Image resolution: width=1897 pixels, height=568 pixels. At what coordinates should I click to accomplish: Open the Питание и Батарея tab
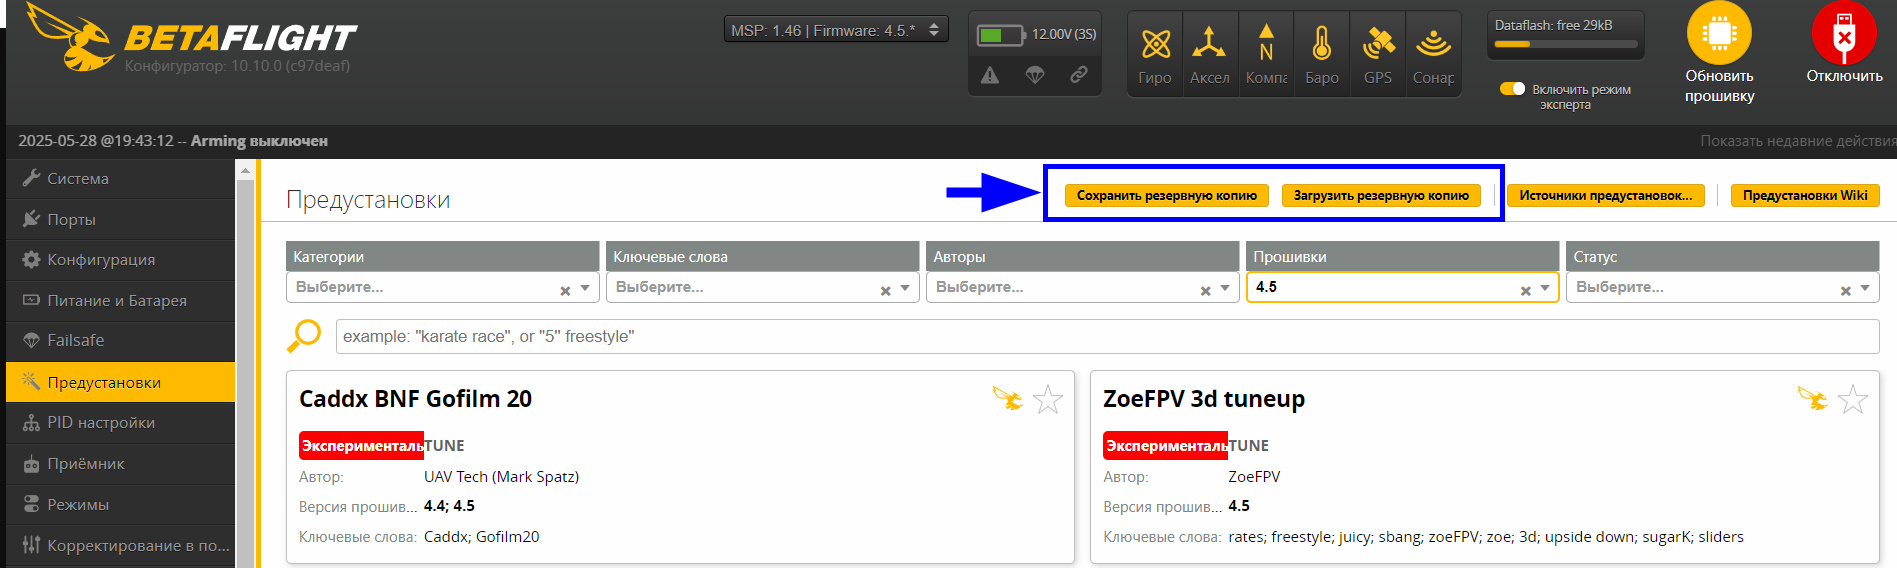[120, 300]
